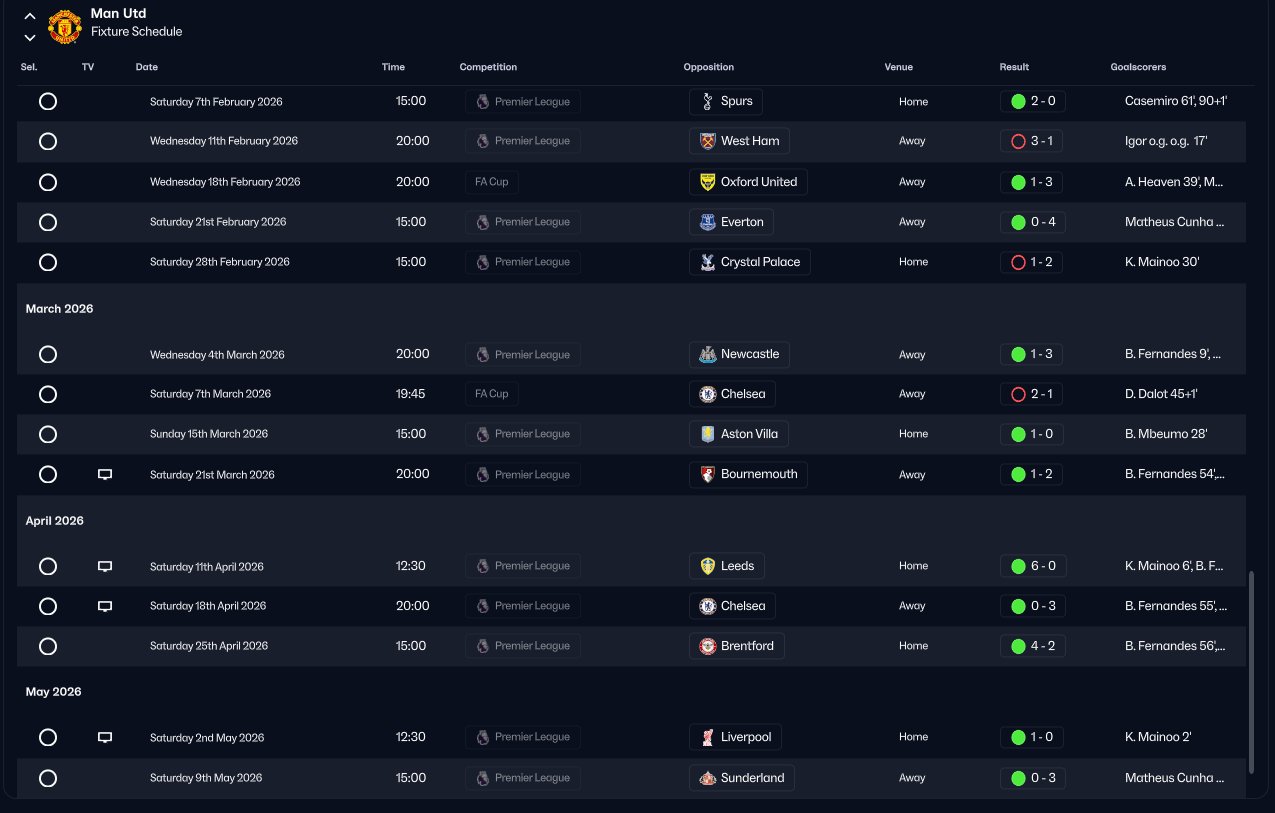Go to next team with down chevron

point(30,38)
